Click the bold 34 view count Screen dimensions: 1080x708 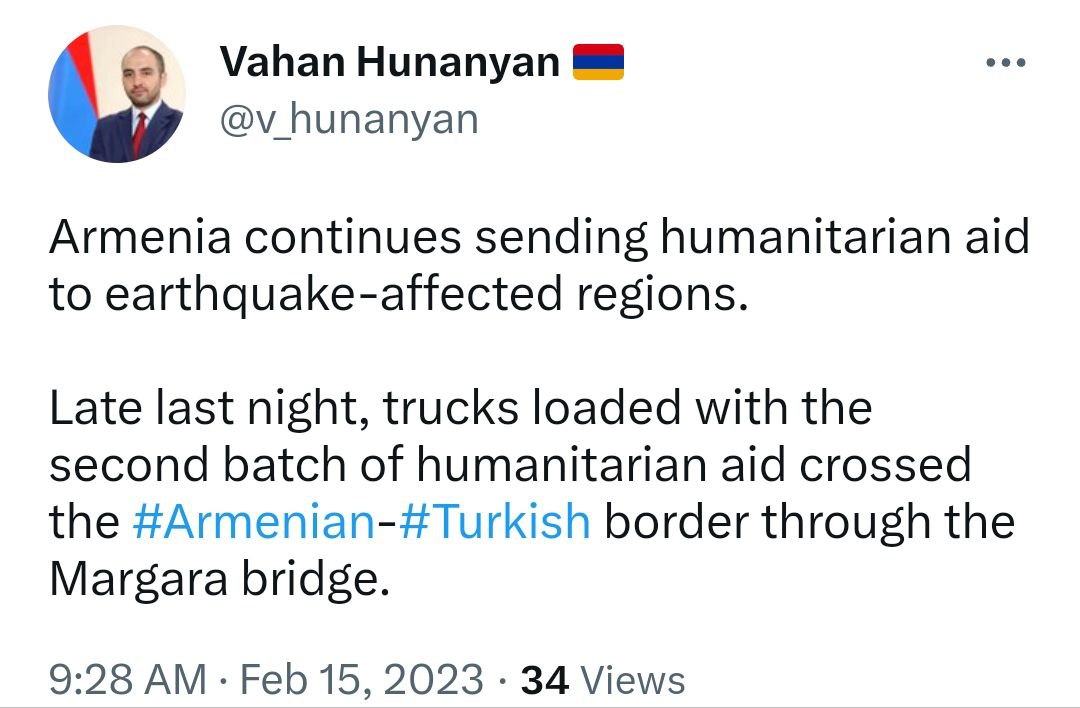pos(545,680)
